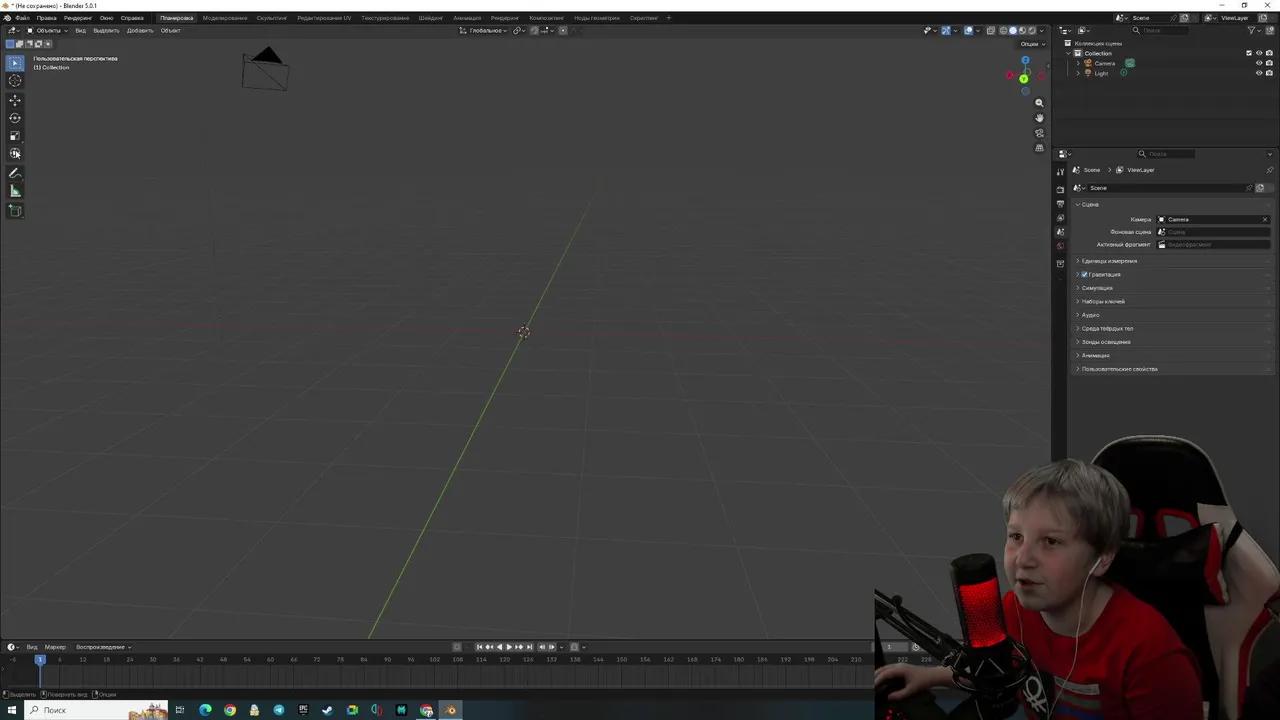Click the properties search field
This screenshot has height=720, width=1280.
pyautogui.click(x=1166, y=154)
